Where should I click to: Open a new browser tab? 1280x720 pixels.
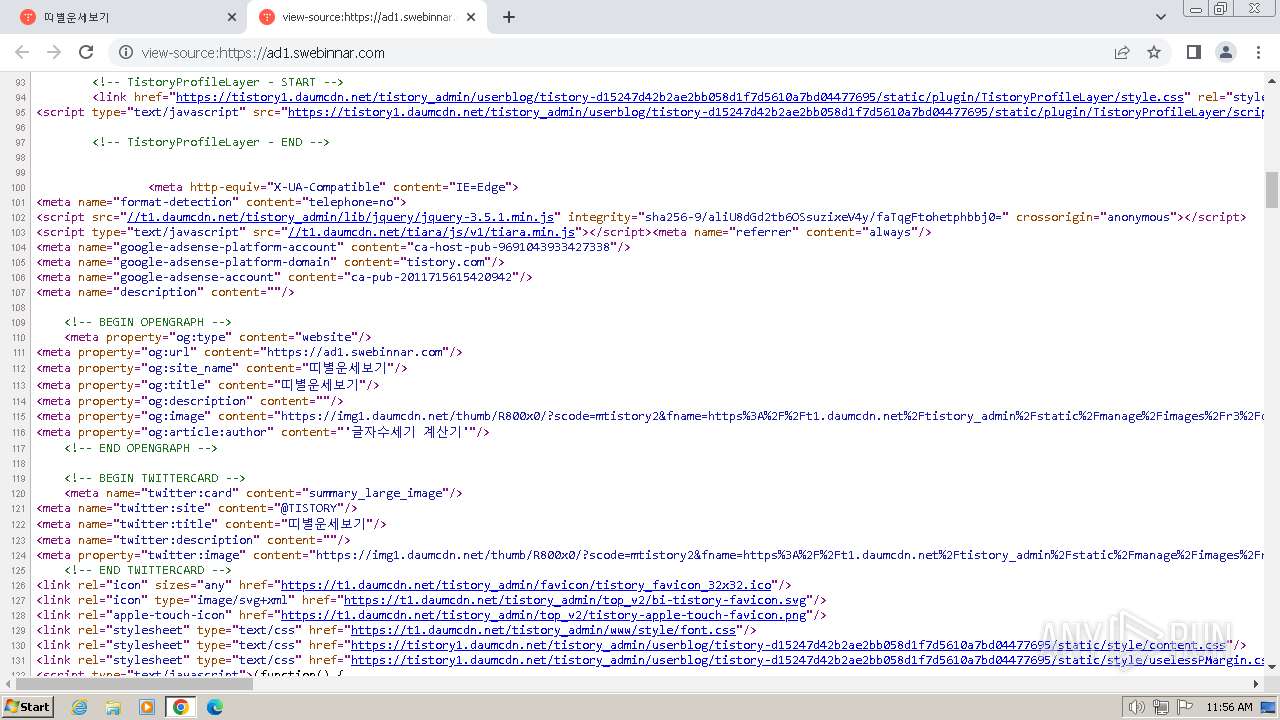pos(509,17)
